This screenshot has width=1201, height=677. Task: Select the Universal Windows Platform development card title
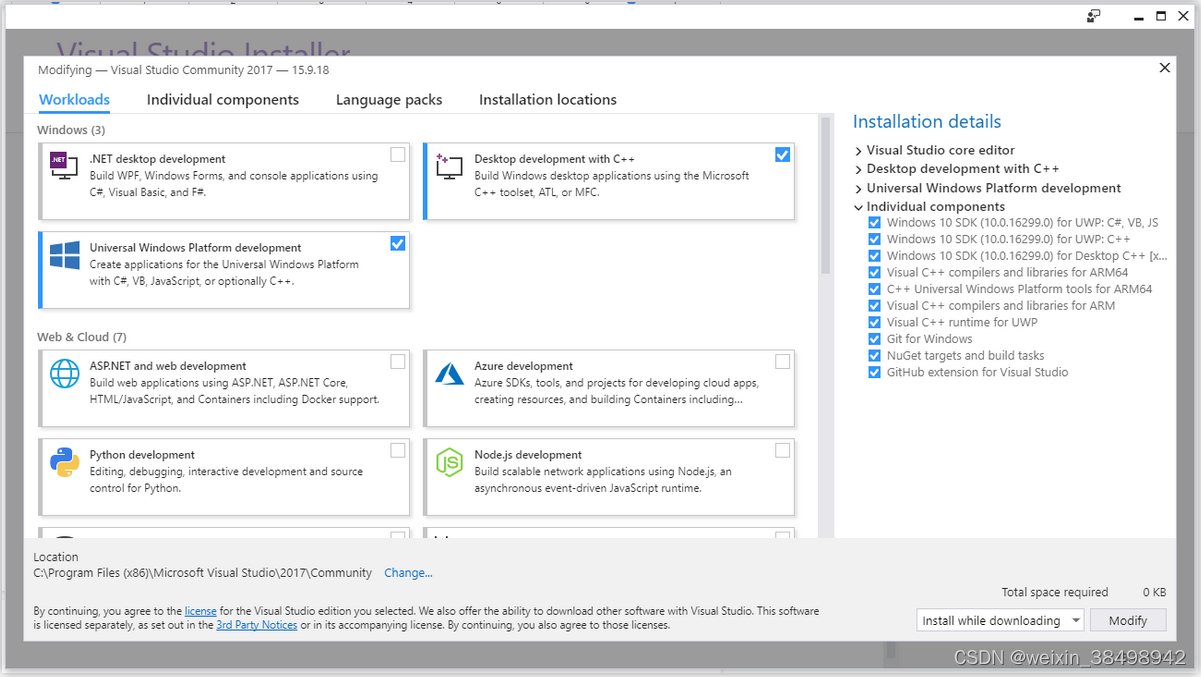pyautogui.click(x=195, y=248)
